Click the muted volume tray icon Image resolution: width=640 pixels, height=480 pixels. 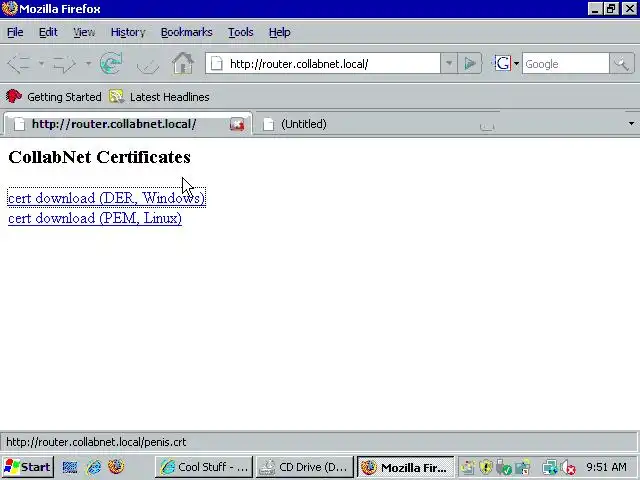pos(568,467)
